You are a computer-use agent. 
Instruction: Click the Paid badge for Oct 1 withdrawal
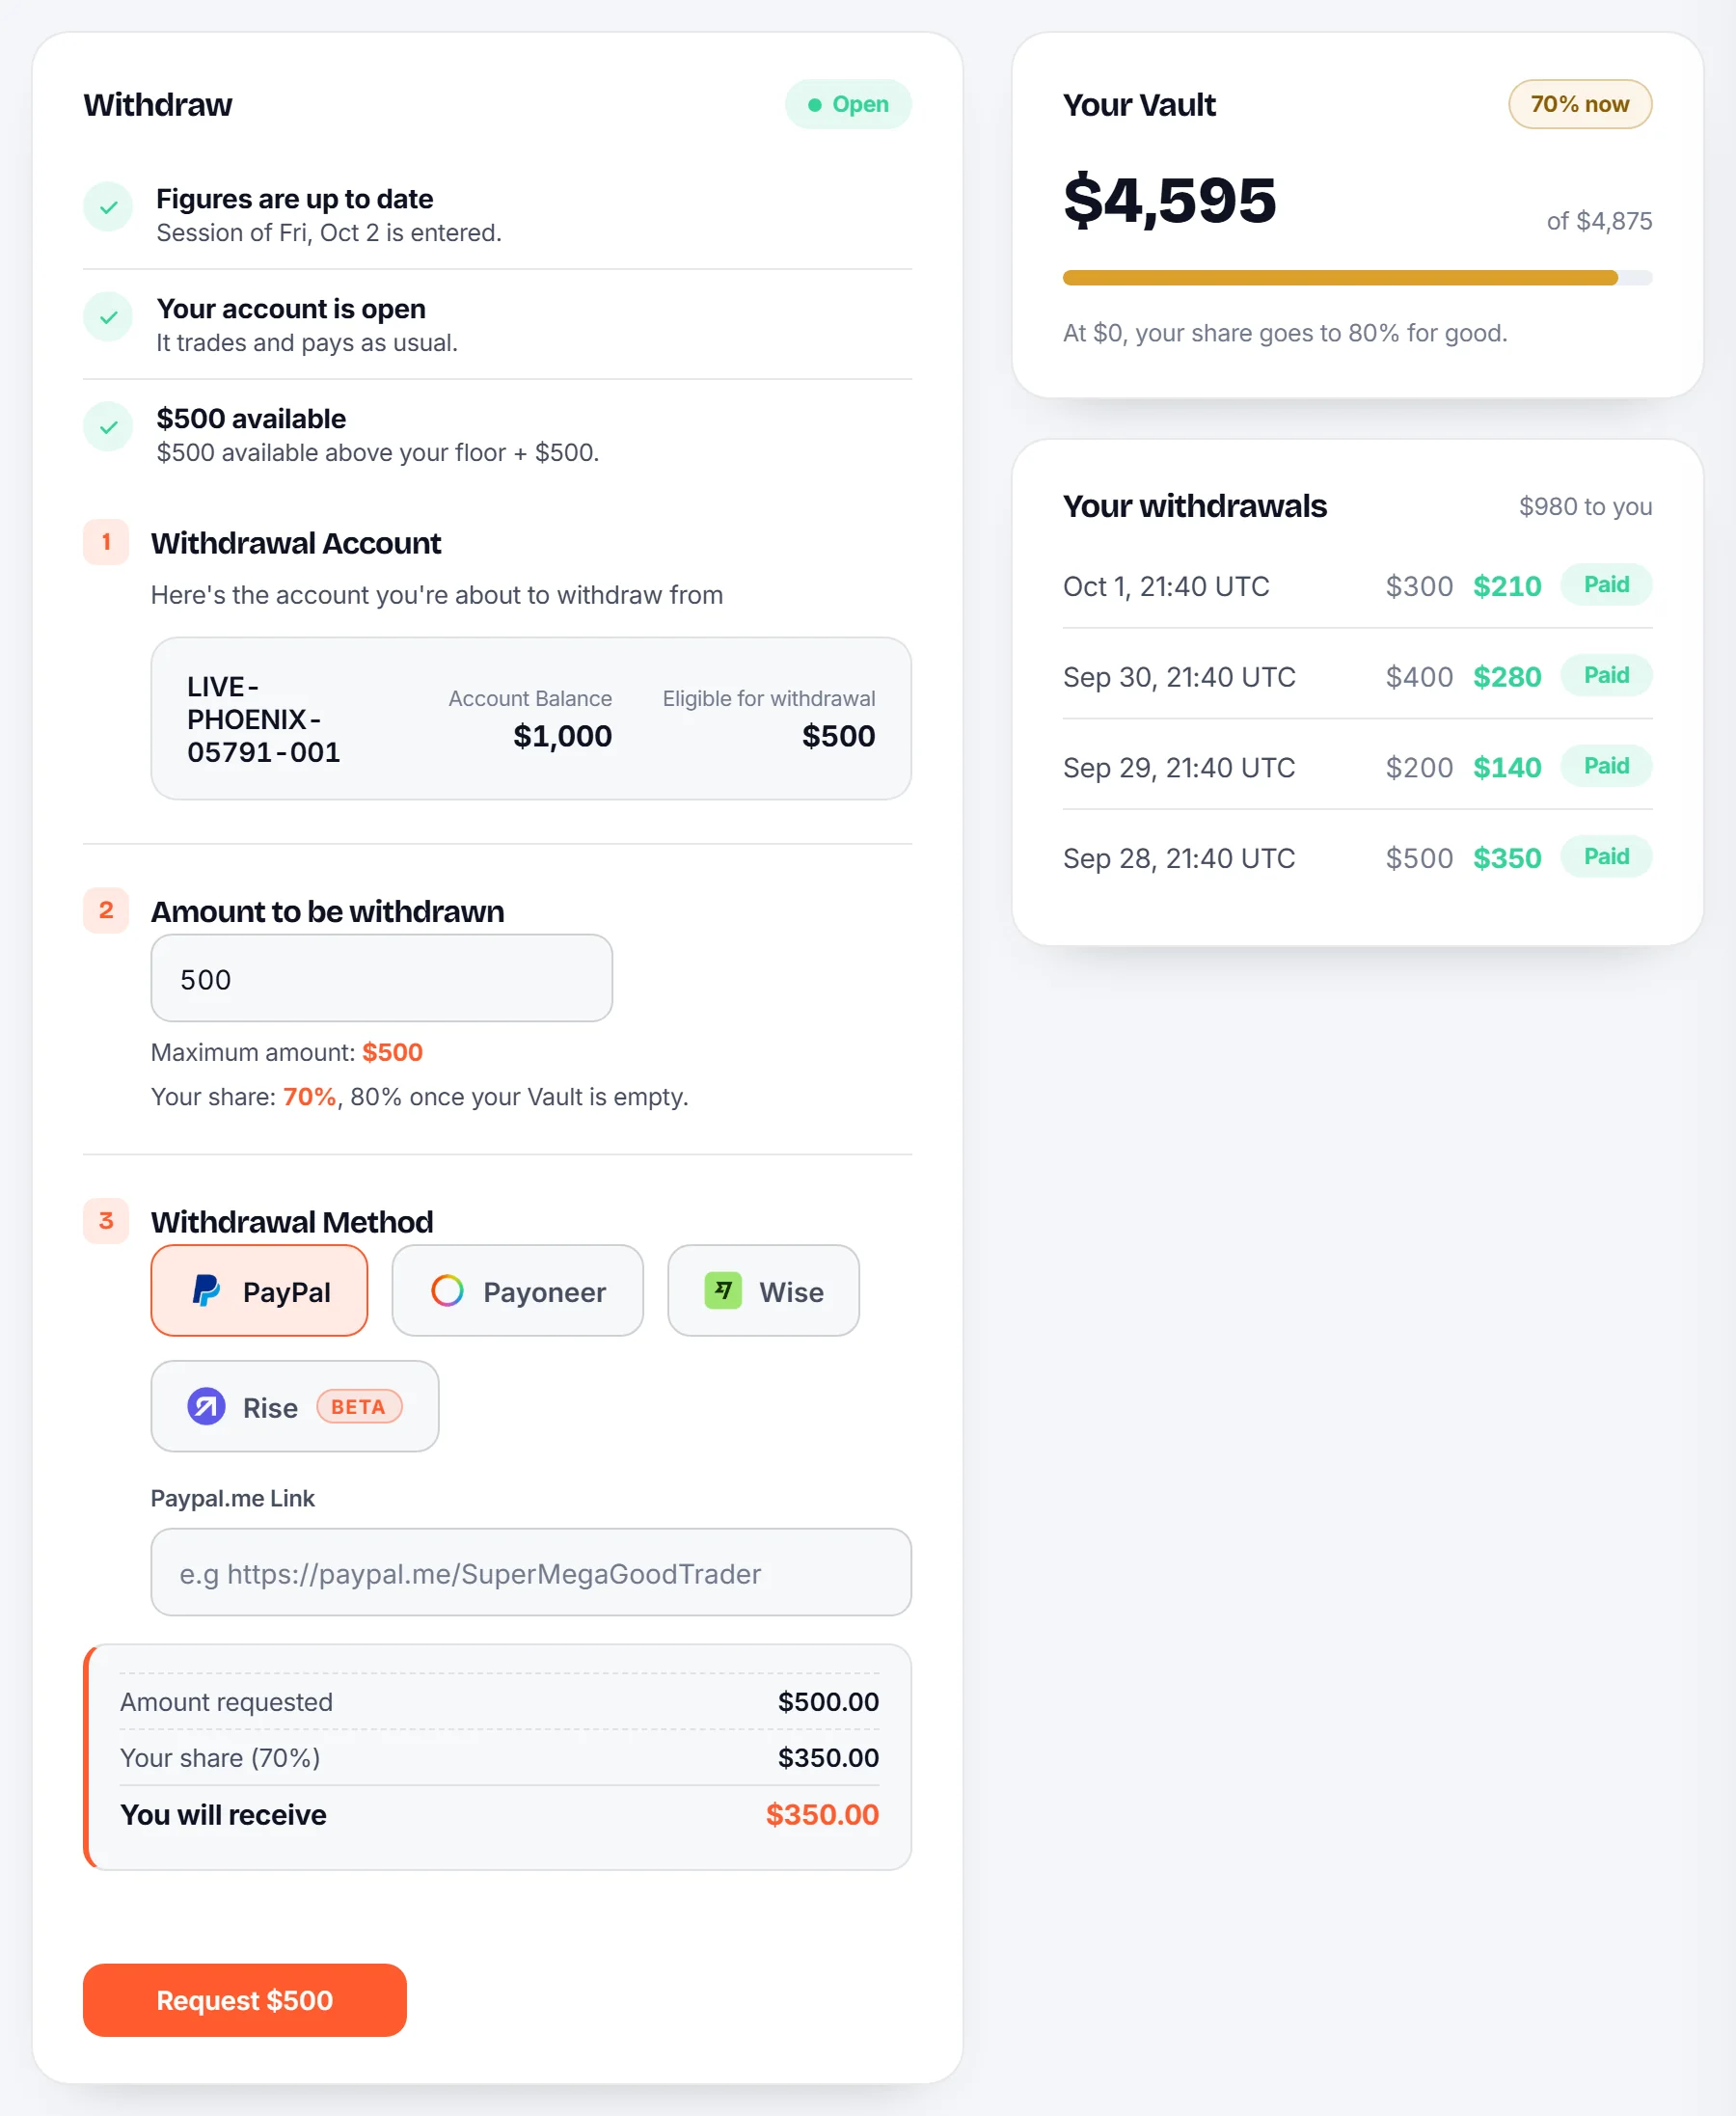coord(1606,585)
